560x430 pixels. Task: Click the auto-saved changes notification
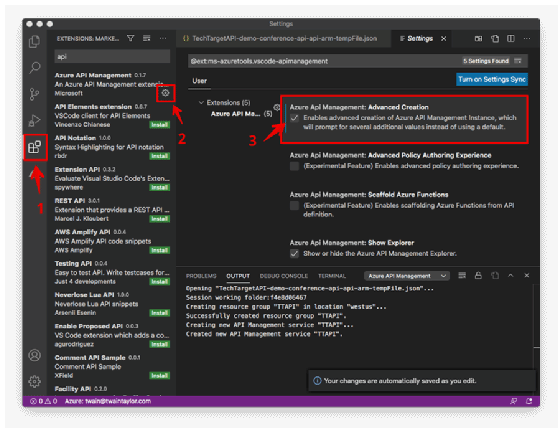421,381
